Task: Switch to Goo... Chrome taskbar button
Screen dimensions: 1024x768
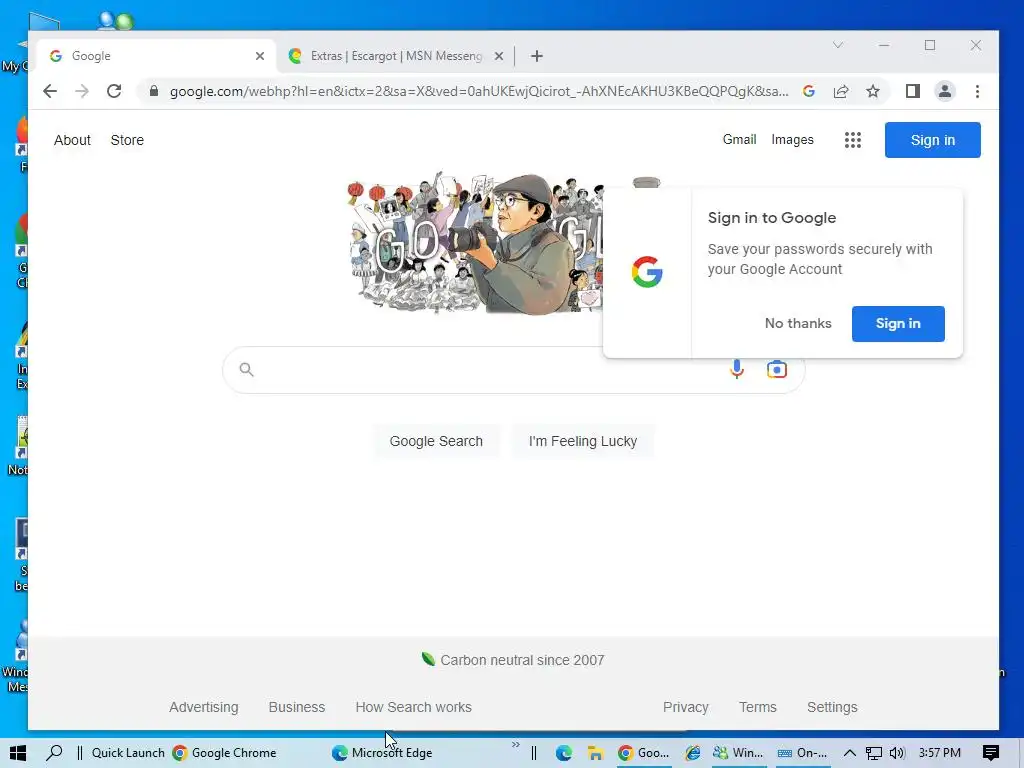Action: (644, 753)
